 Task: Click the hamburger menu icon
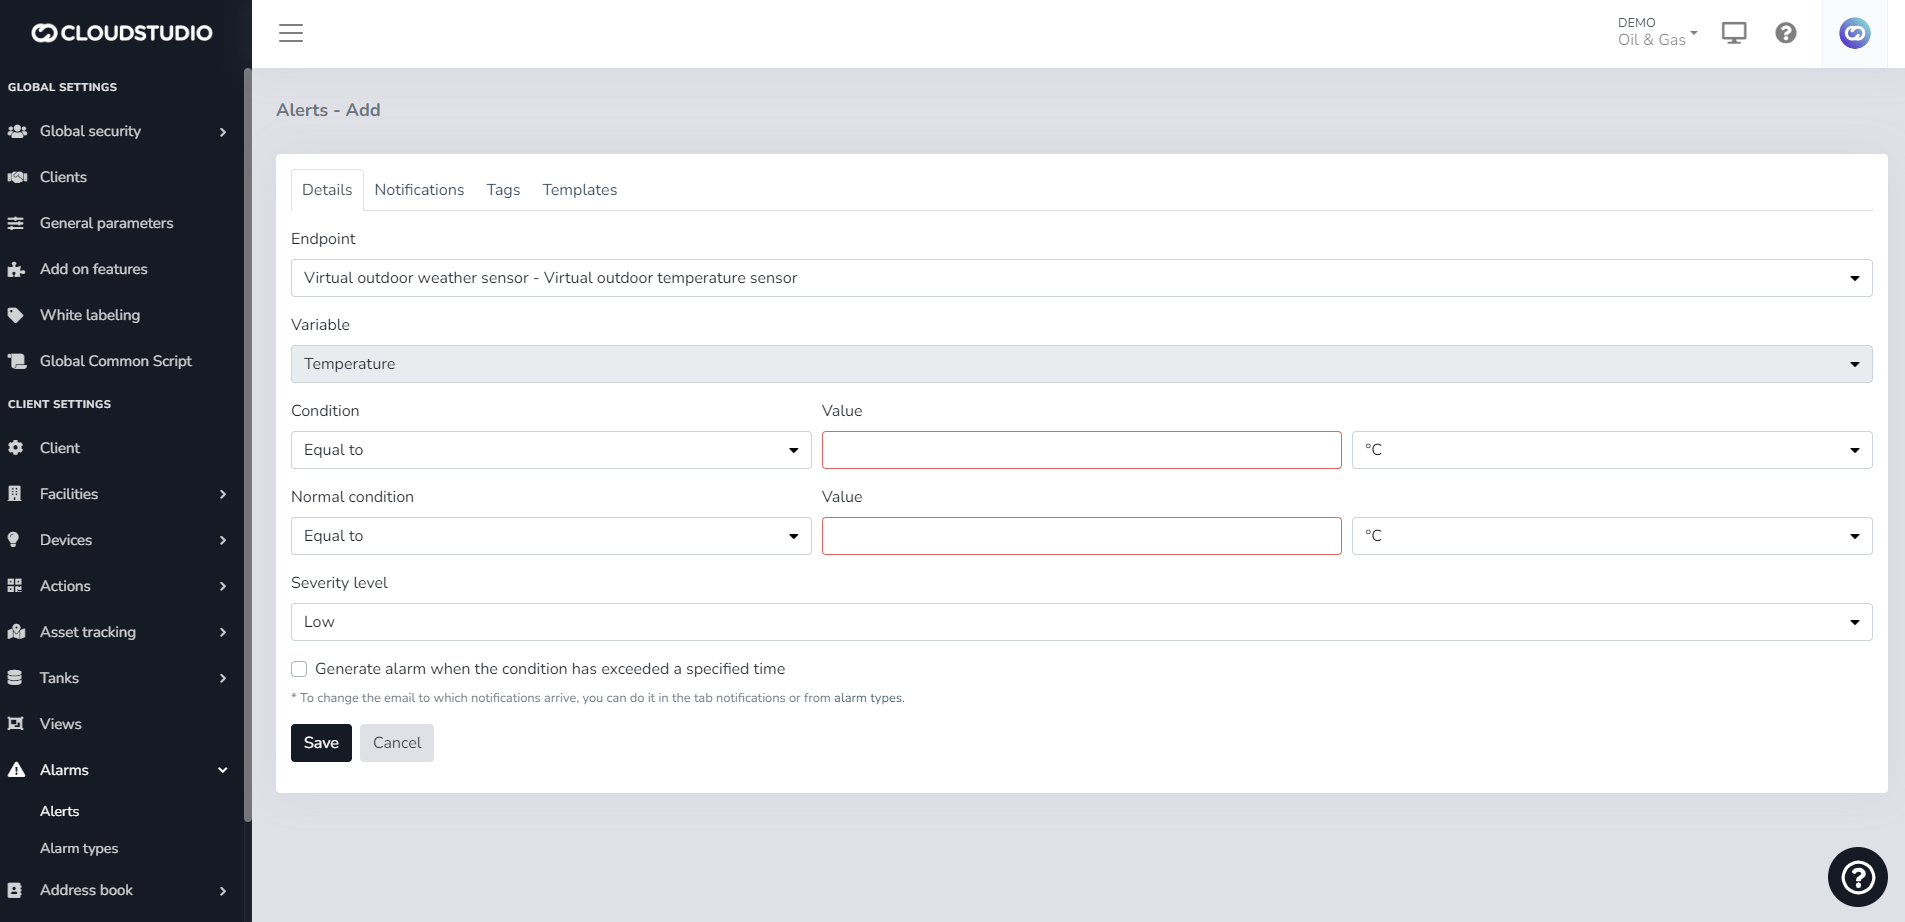coord(291,33)
